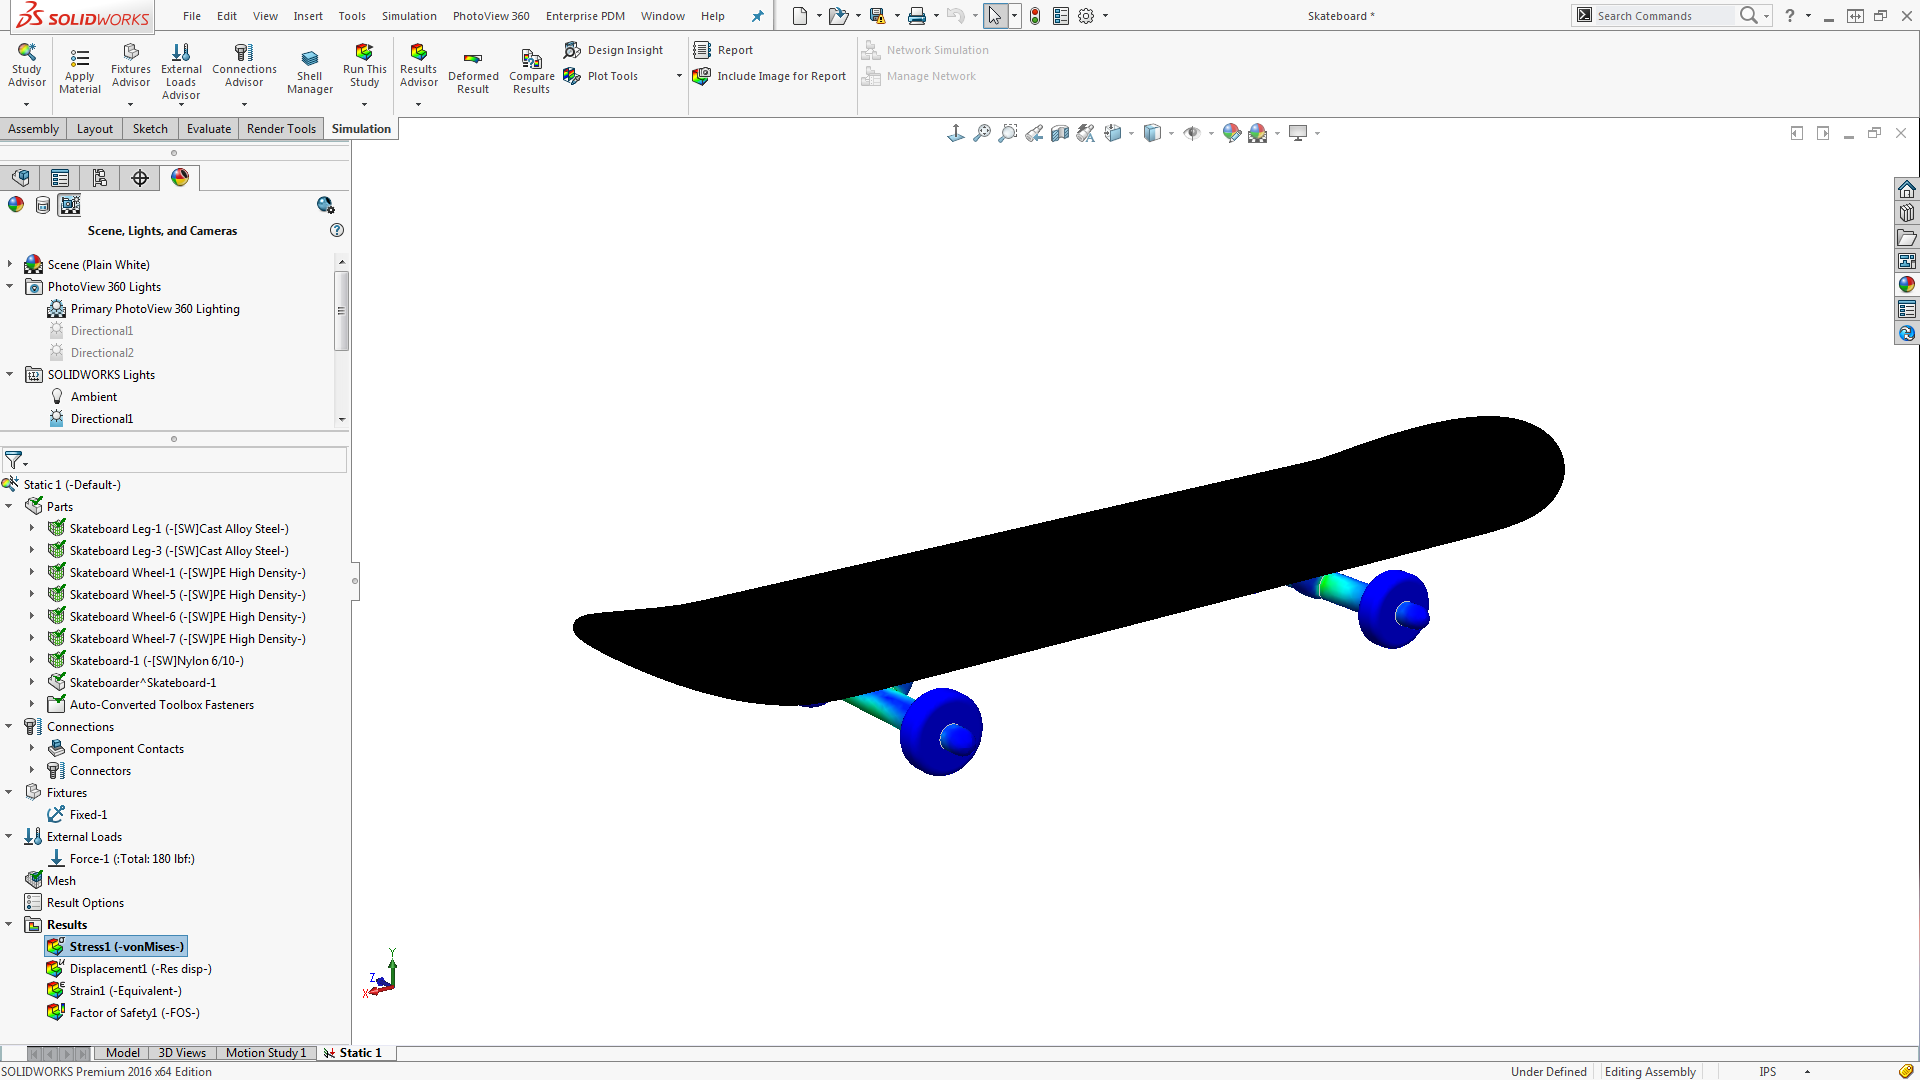The image size is (1920, 1080).
Task: Click the Apply Material icon
Action: 79,58
